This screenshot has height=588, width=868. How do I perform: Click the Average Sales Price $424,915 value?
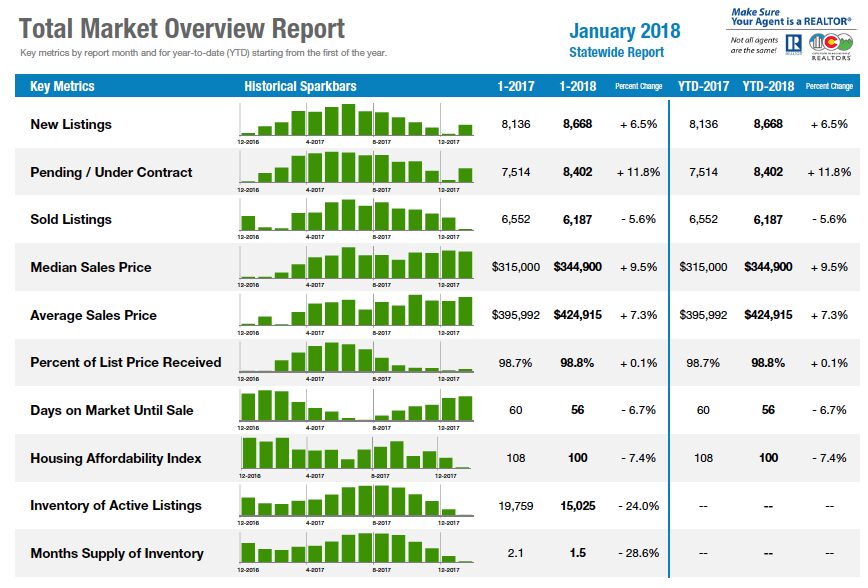(x=577, y=315)
